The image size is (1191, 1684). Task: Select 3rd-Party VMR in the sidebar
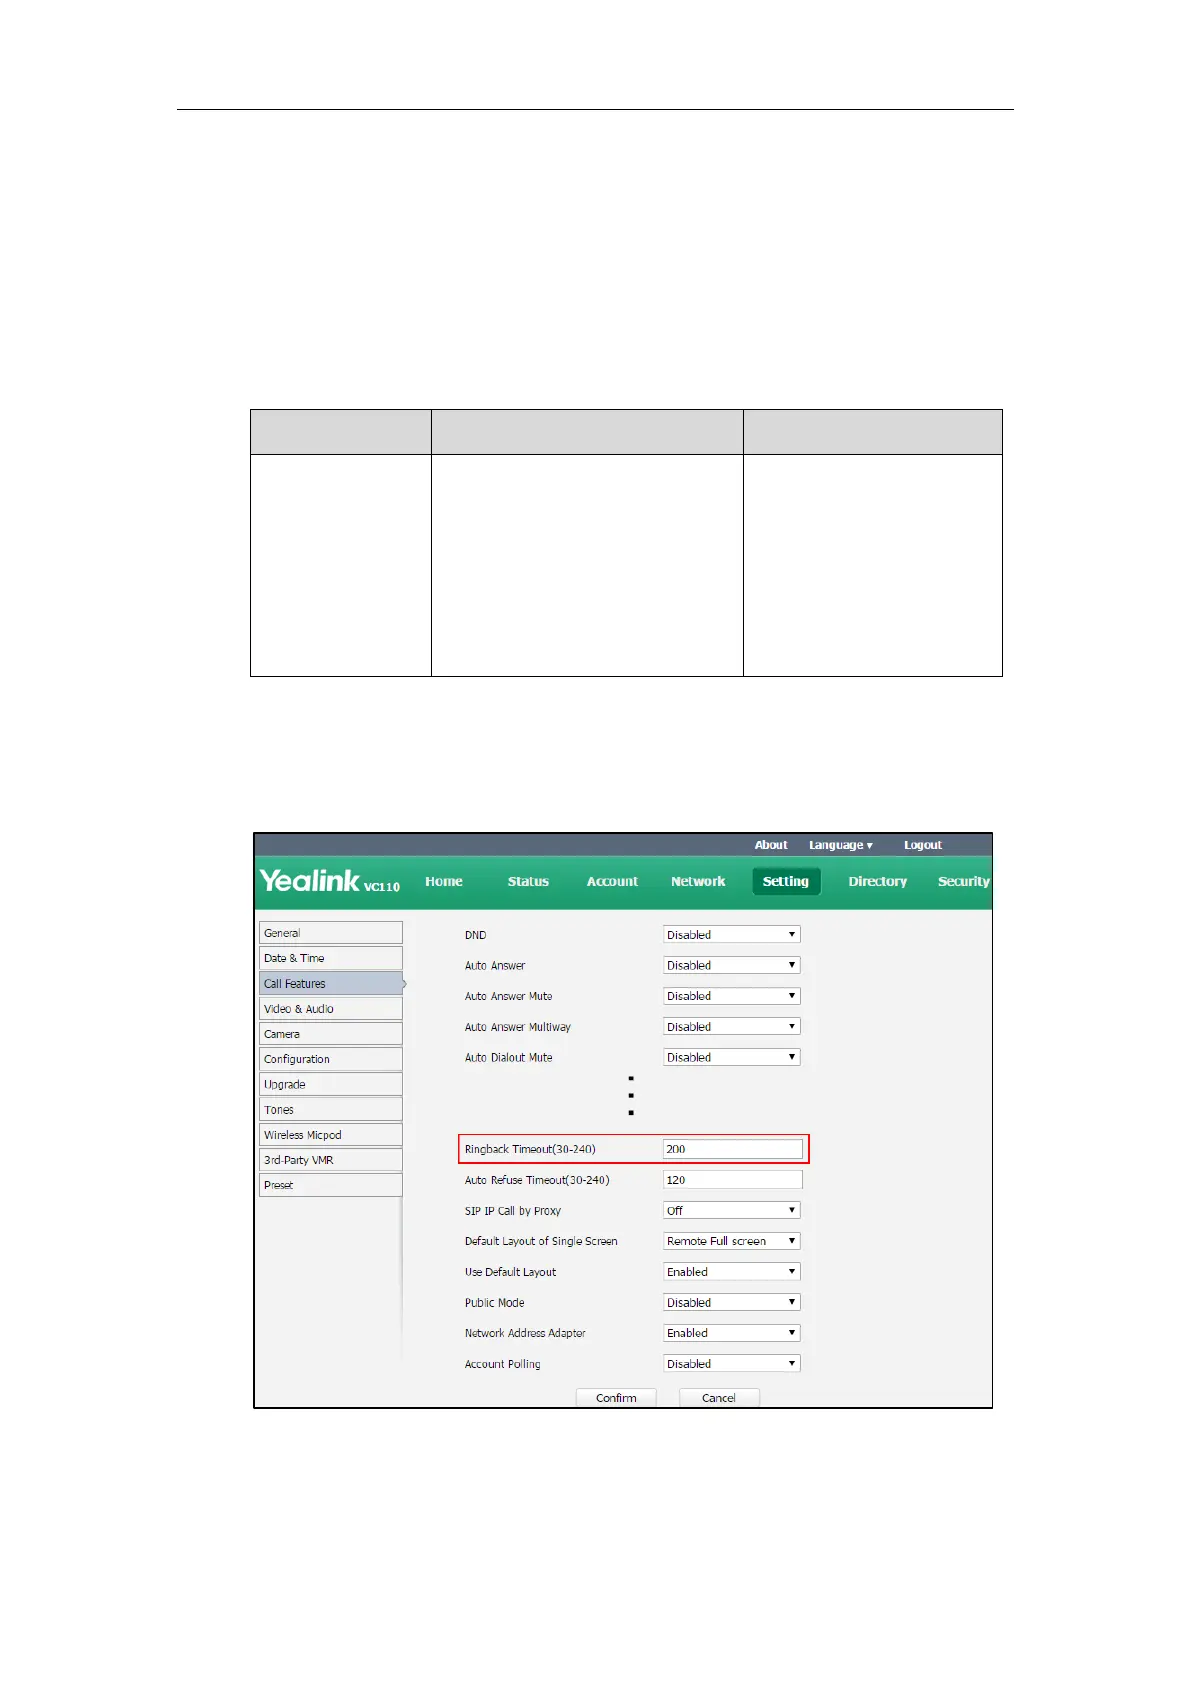pyautogui.click(x=331, y=1160)
